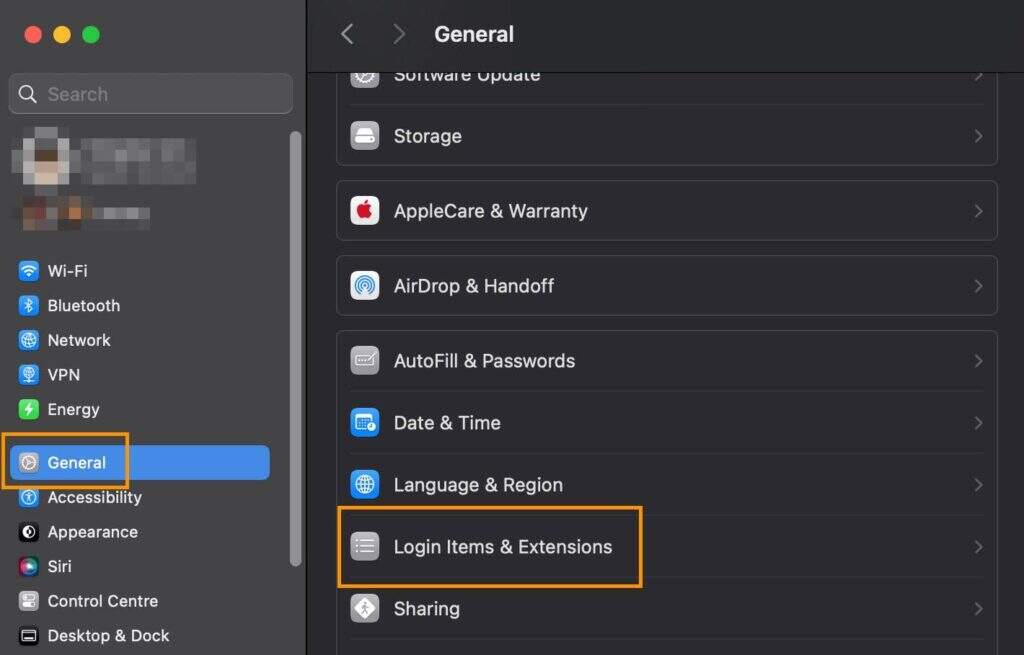
Task: Click the AirDrop & Handoff icon
Action: [x=365, y=286]
